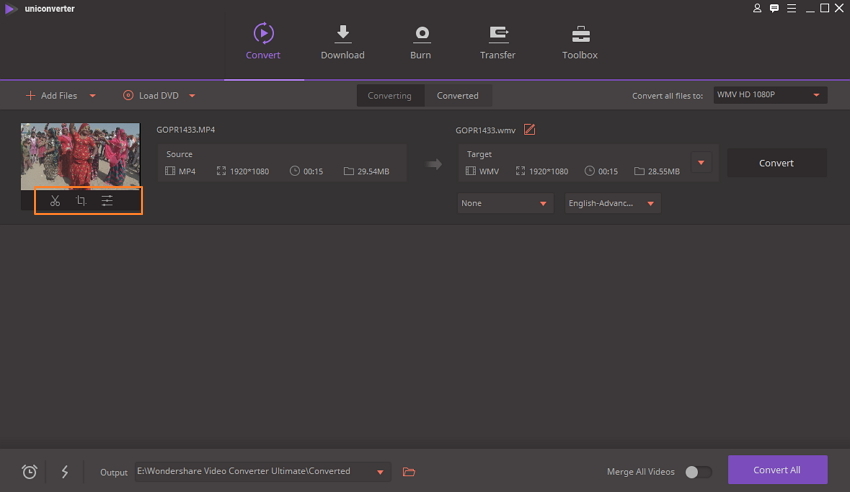Image resolution: width=850 pixels, height=492 pixels.
Task: Open the hamburger menu
Action: (x=791, y=8)
